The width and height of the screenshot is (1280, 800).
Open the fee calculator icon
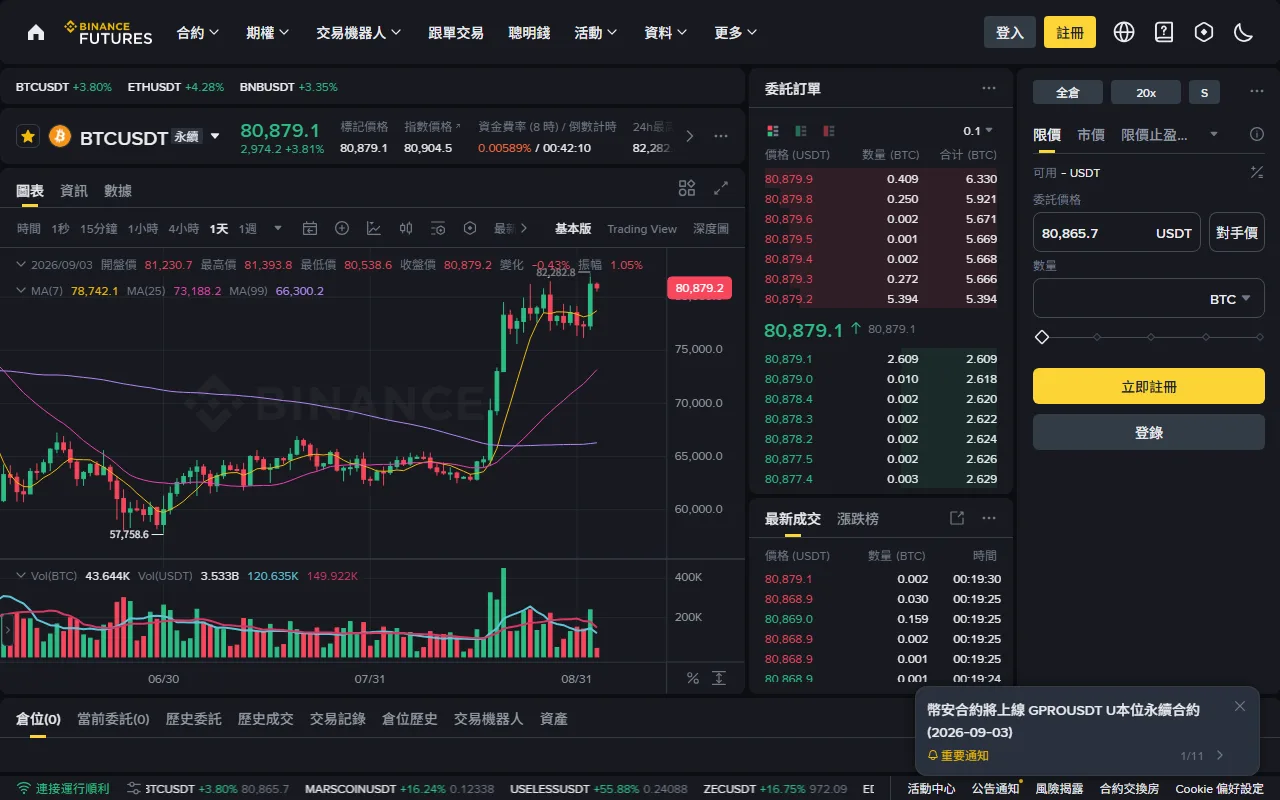pyautogui.click(x=1257, y=172)
